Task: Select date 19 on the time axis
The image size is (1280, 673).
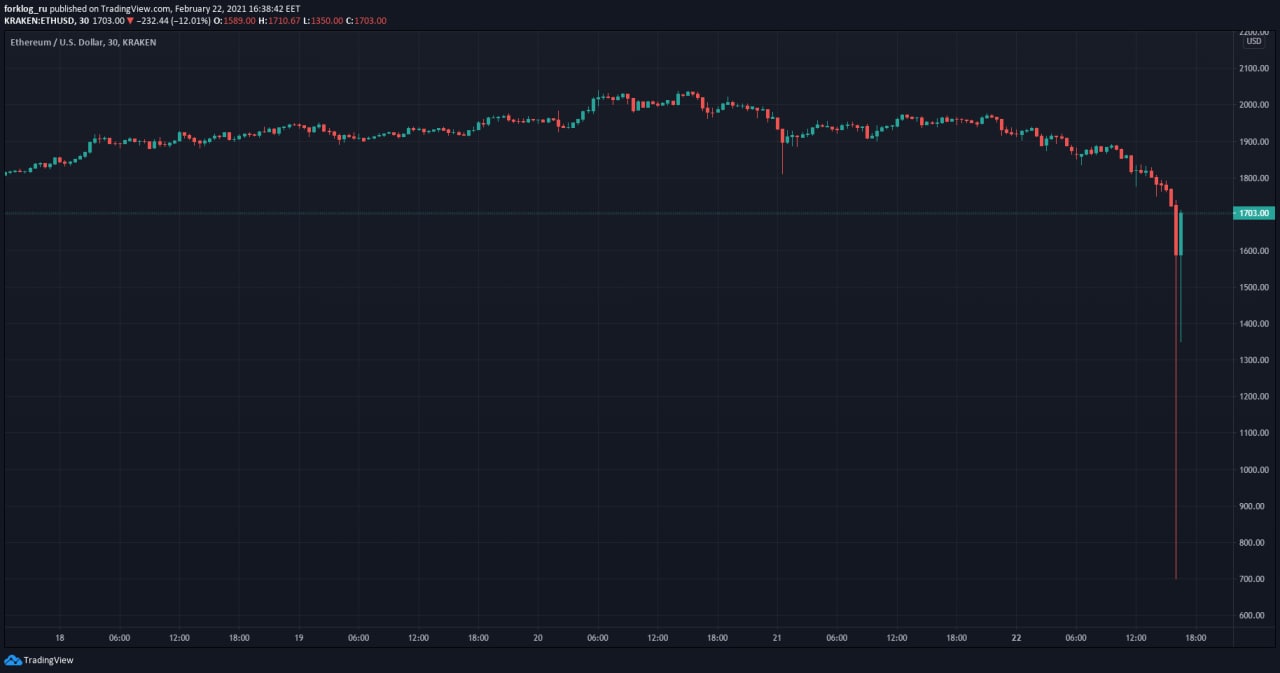Action: click(x=298, y=638)
